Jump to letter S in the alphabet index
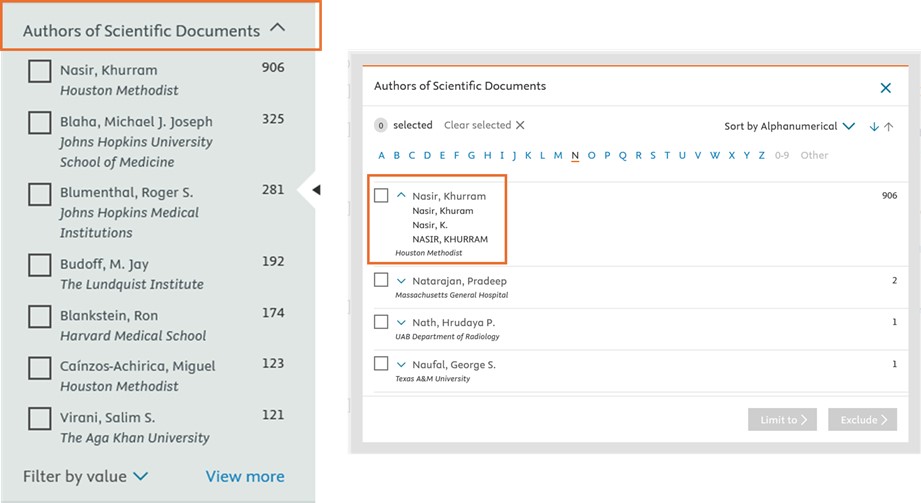The width and height of the screenshot is (921, 503). point(652,155)
